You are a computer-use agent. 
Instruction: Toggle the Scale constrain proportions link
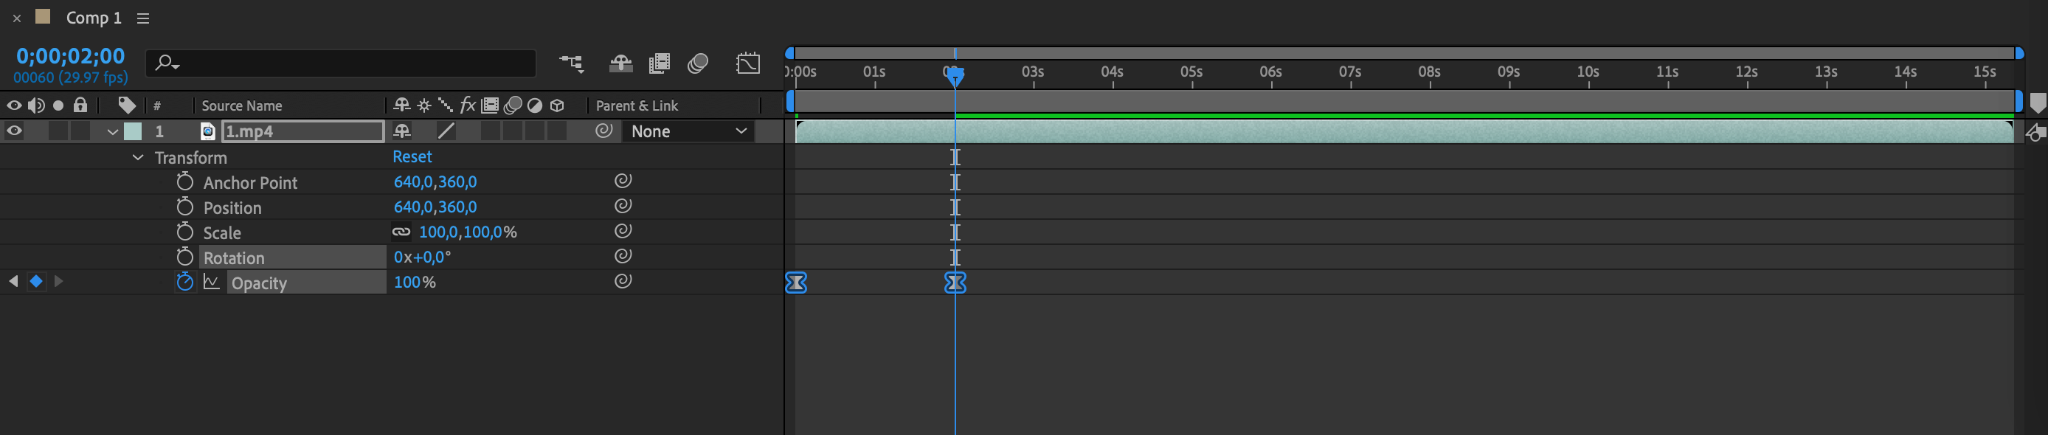click(x=401, y=232)
